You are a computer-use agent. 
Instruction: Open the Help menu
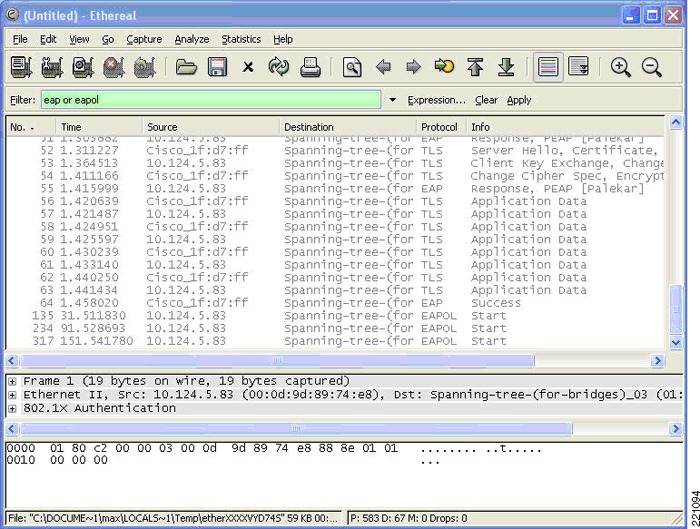tap(283, 39)
